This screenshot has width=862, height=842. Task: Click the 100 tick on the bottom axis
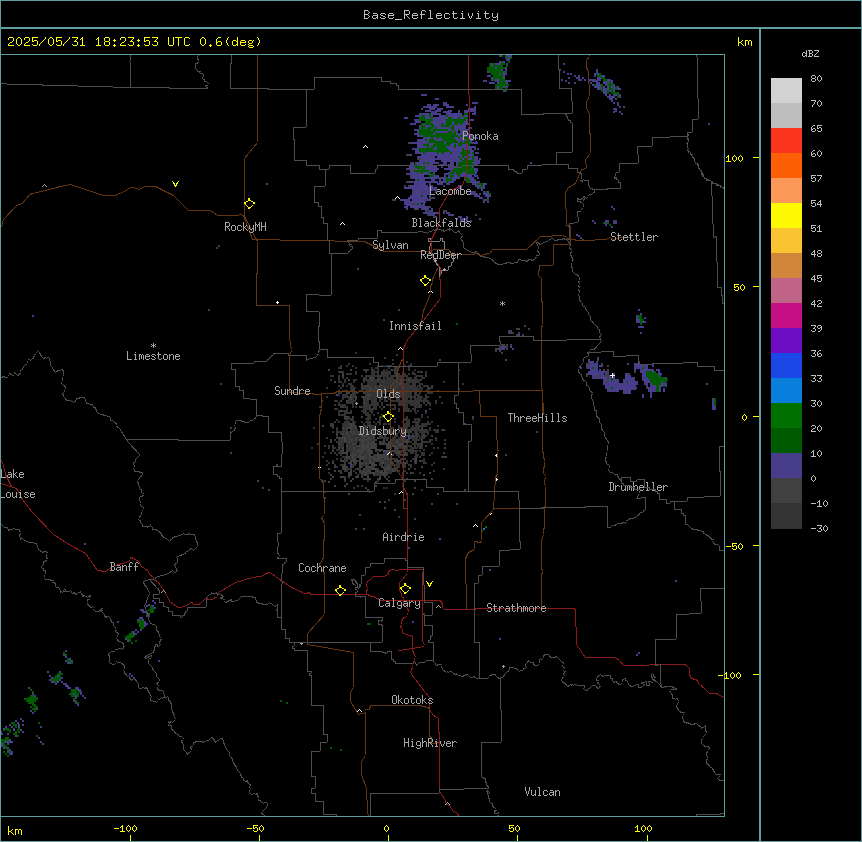pyautogui.click(x=643, y=828)
